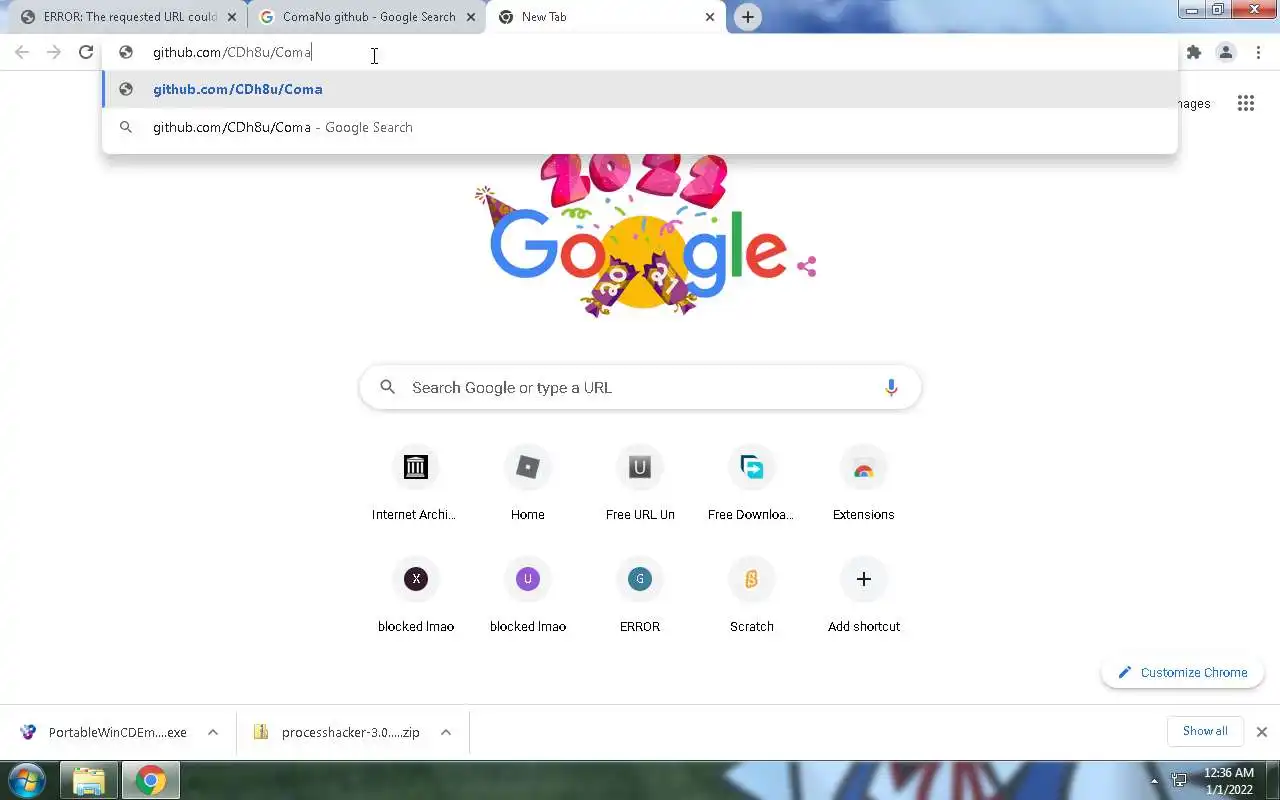Close the New Tab tab
1280x800 pixels.
click(x=710, y=17)
